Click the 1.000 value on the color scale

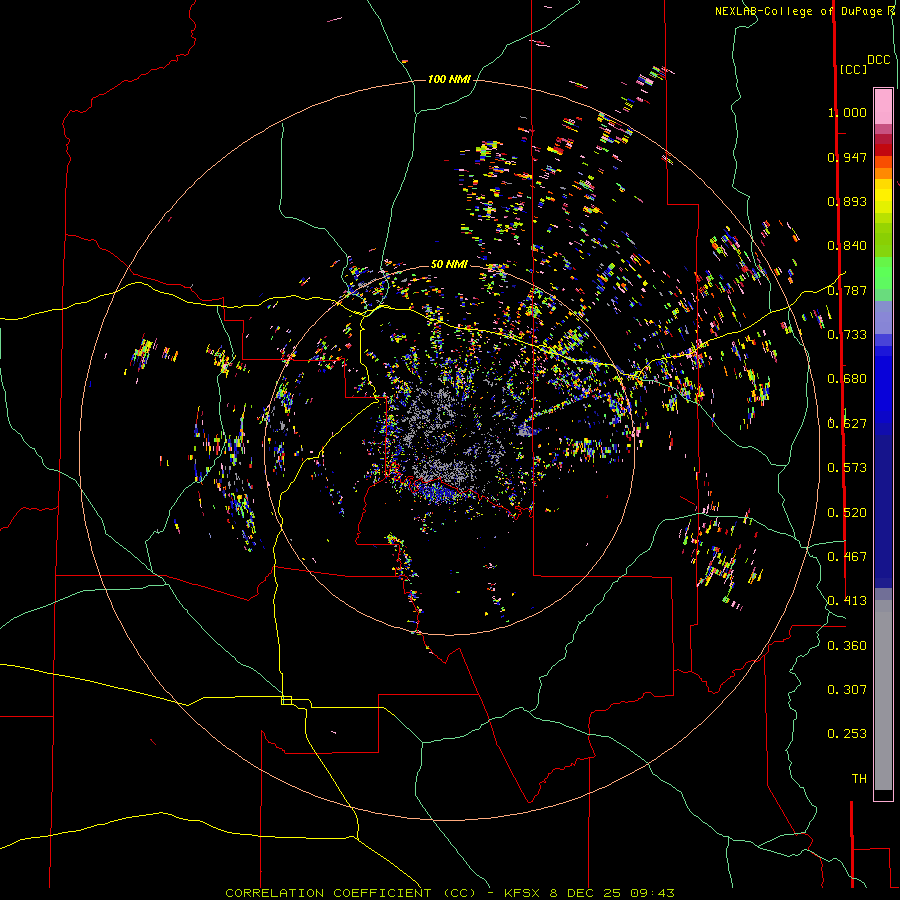tap(847, 112)
